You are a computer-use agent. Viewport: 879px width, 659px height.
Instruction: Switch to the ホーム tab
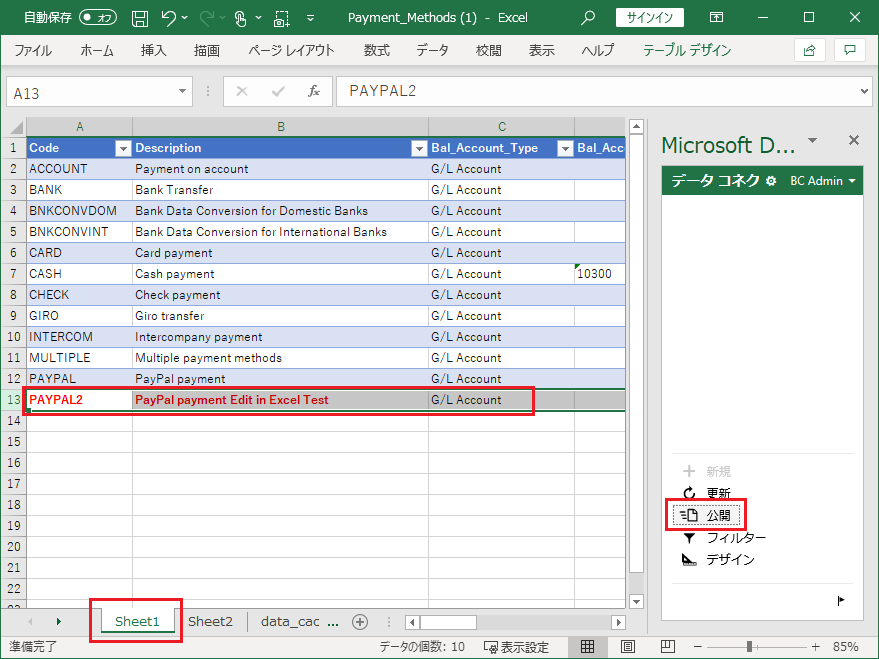(96, 50)
